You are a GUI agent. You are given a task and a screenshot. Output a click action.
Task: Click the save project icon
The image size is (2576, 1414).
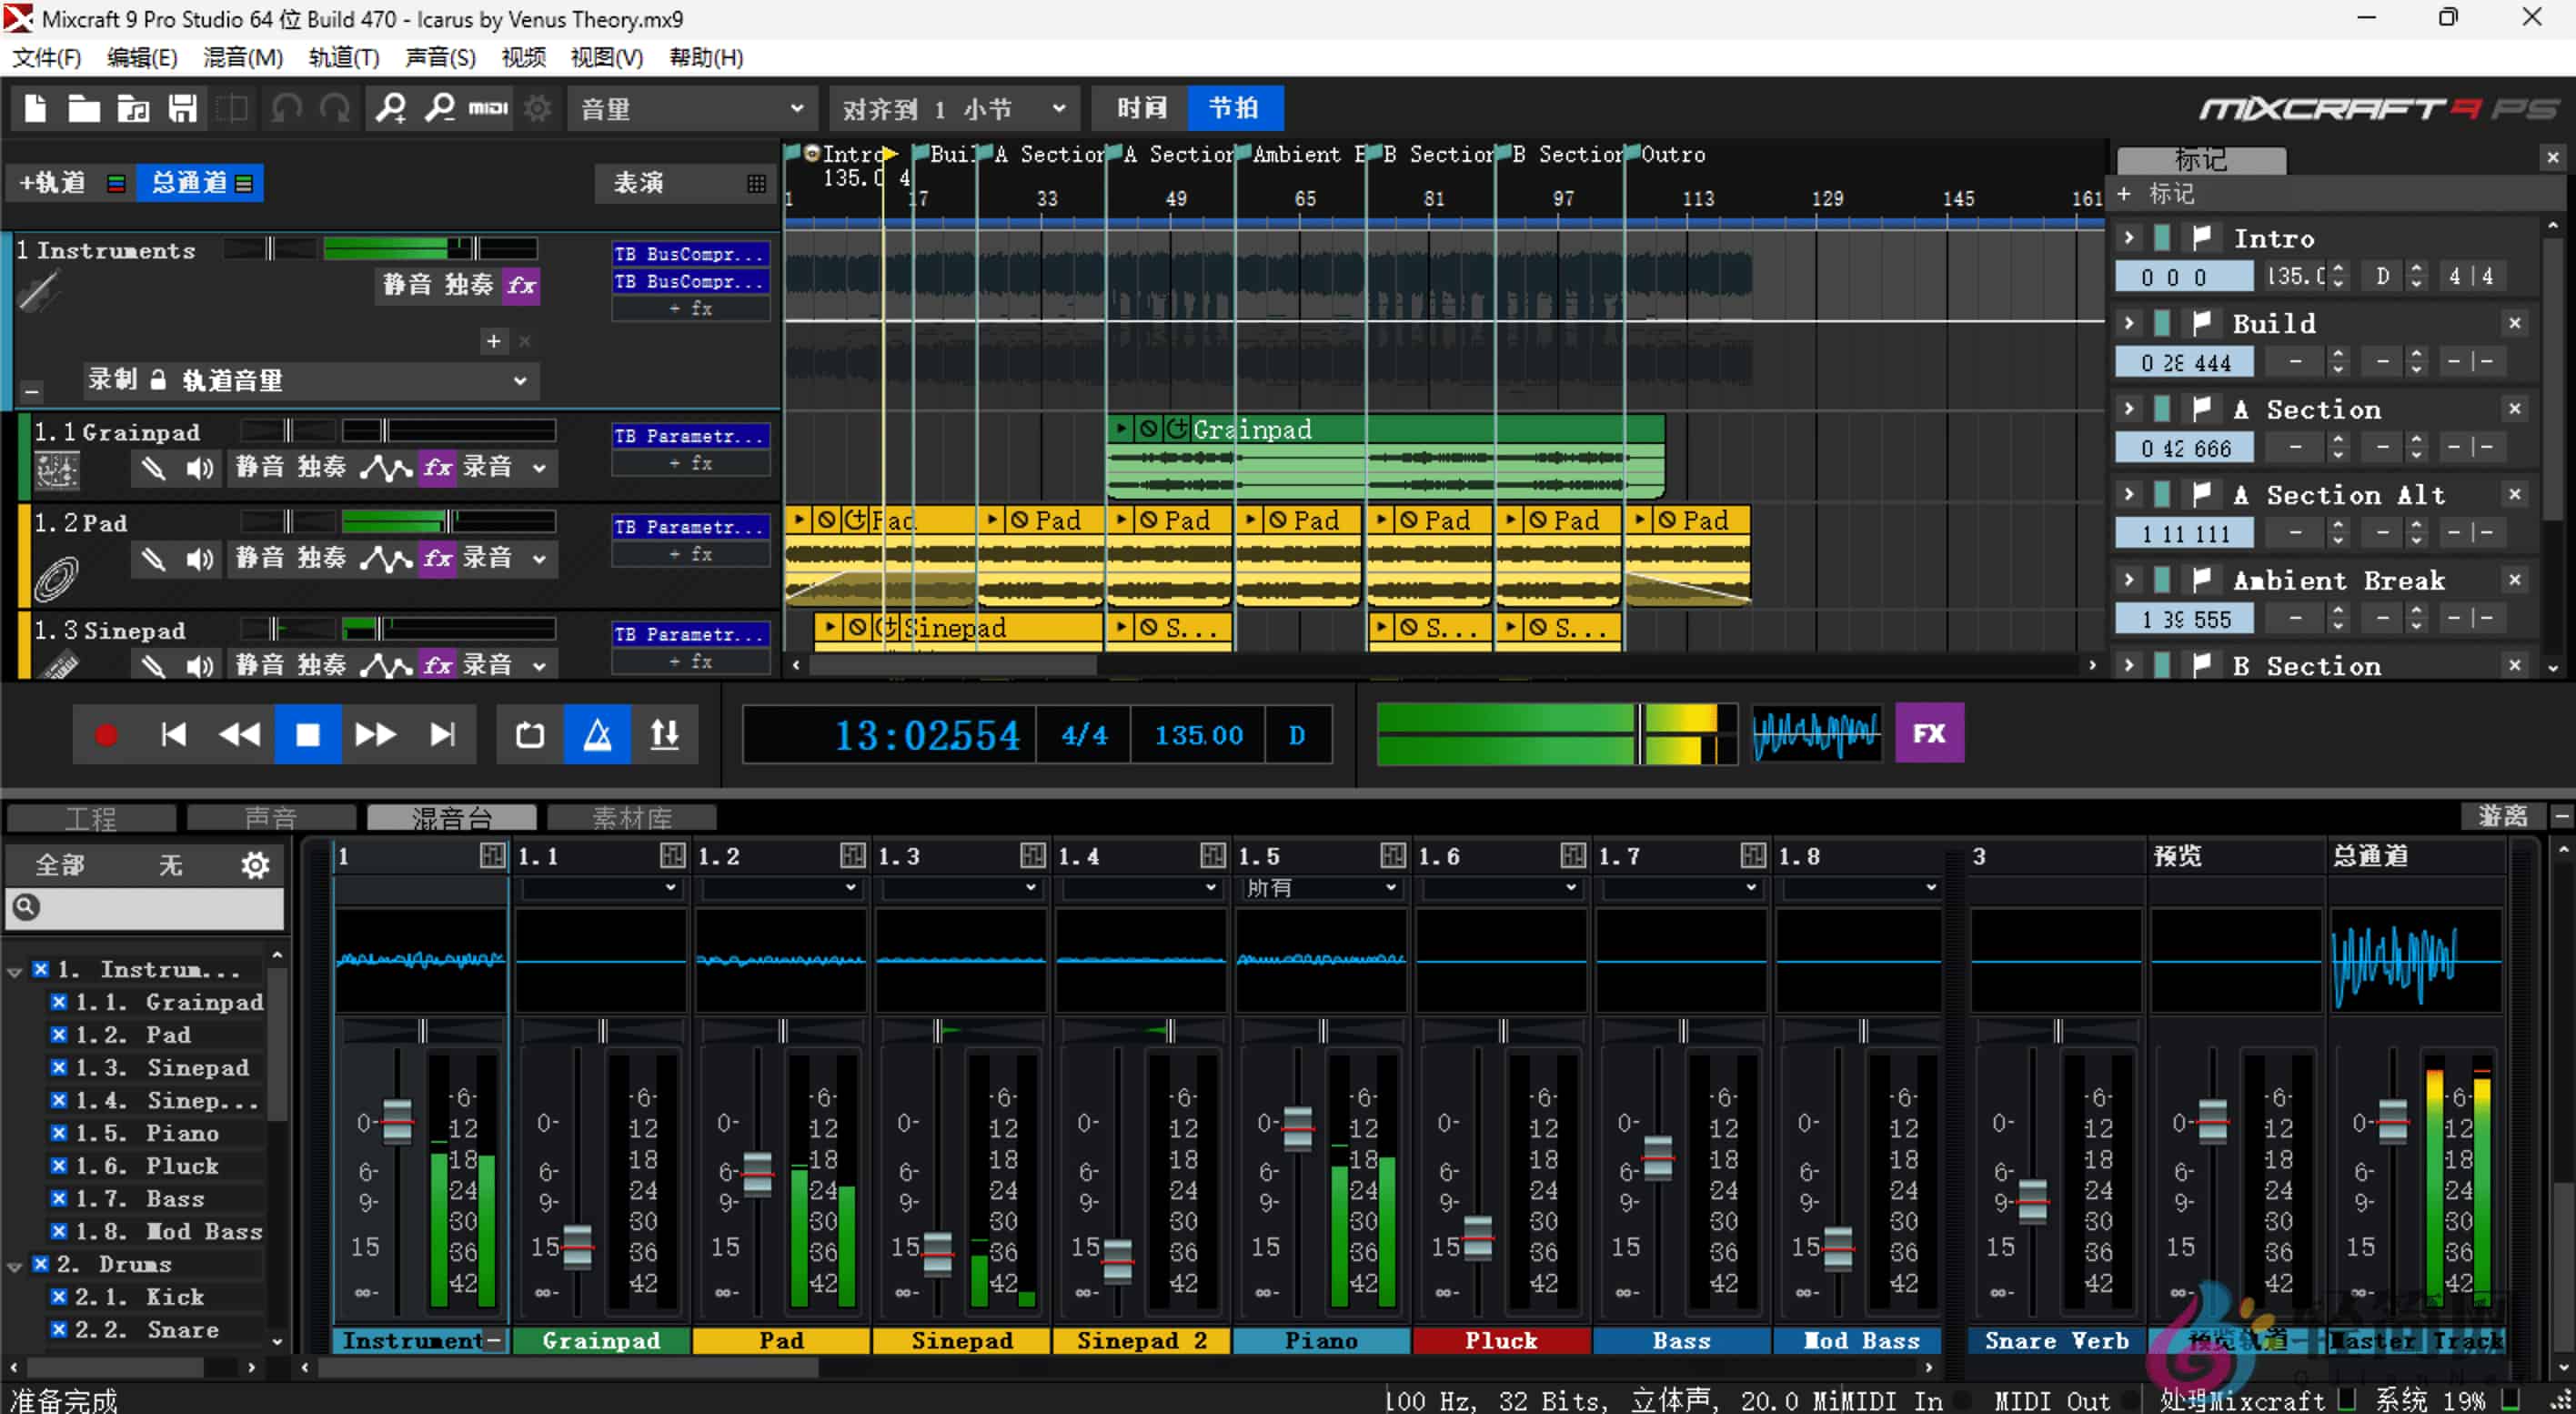(183, 107)
